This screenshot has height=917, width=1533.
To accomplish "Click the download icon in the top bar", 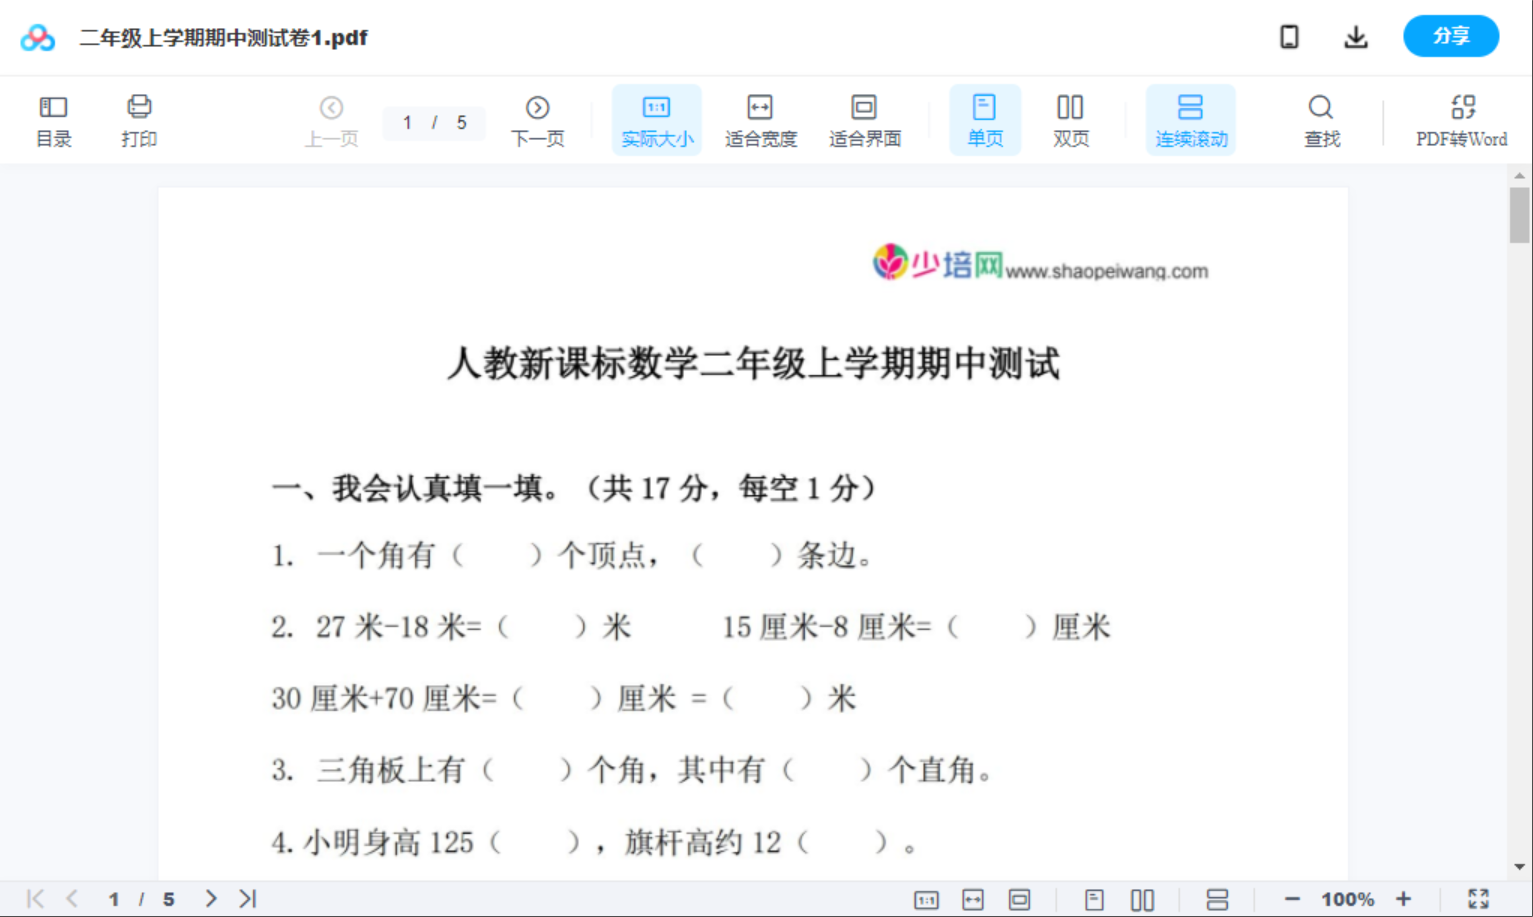I will [x=1356, y=36].
